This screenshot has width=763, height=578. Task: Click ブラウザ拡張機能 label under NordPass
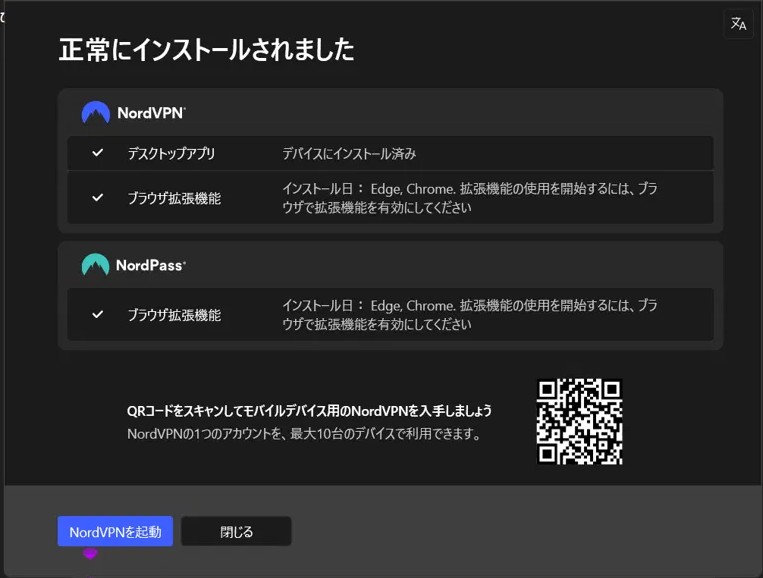point(174,315)
